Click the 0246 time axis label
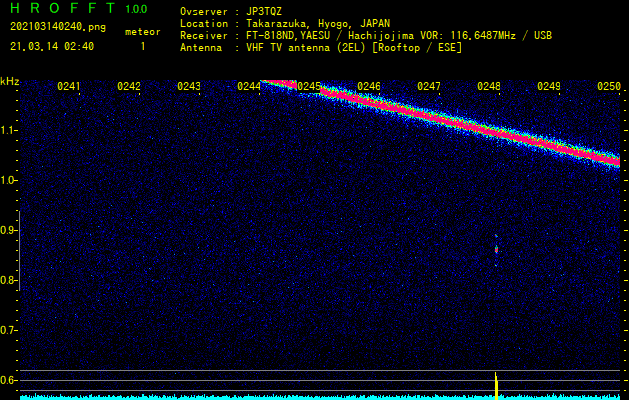Screen dimensions: 629x400 (x=369, y=87)
